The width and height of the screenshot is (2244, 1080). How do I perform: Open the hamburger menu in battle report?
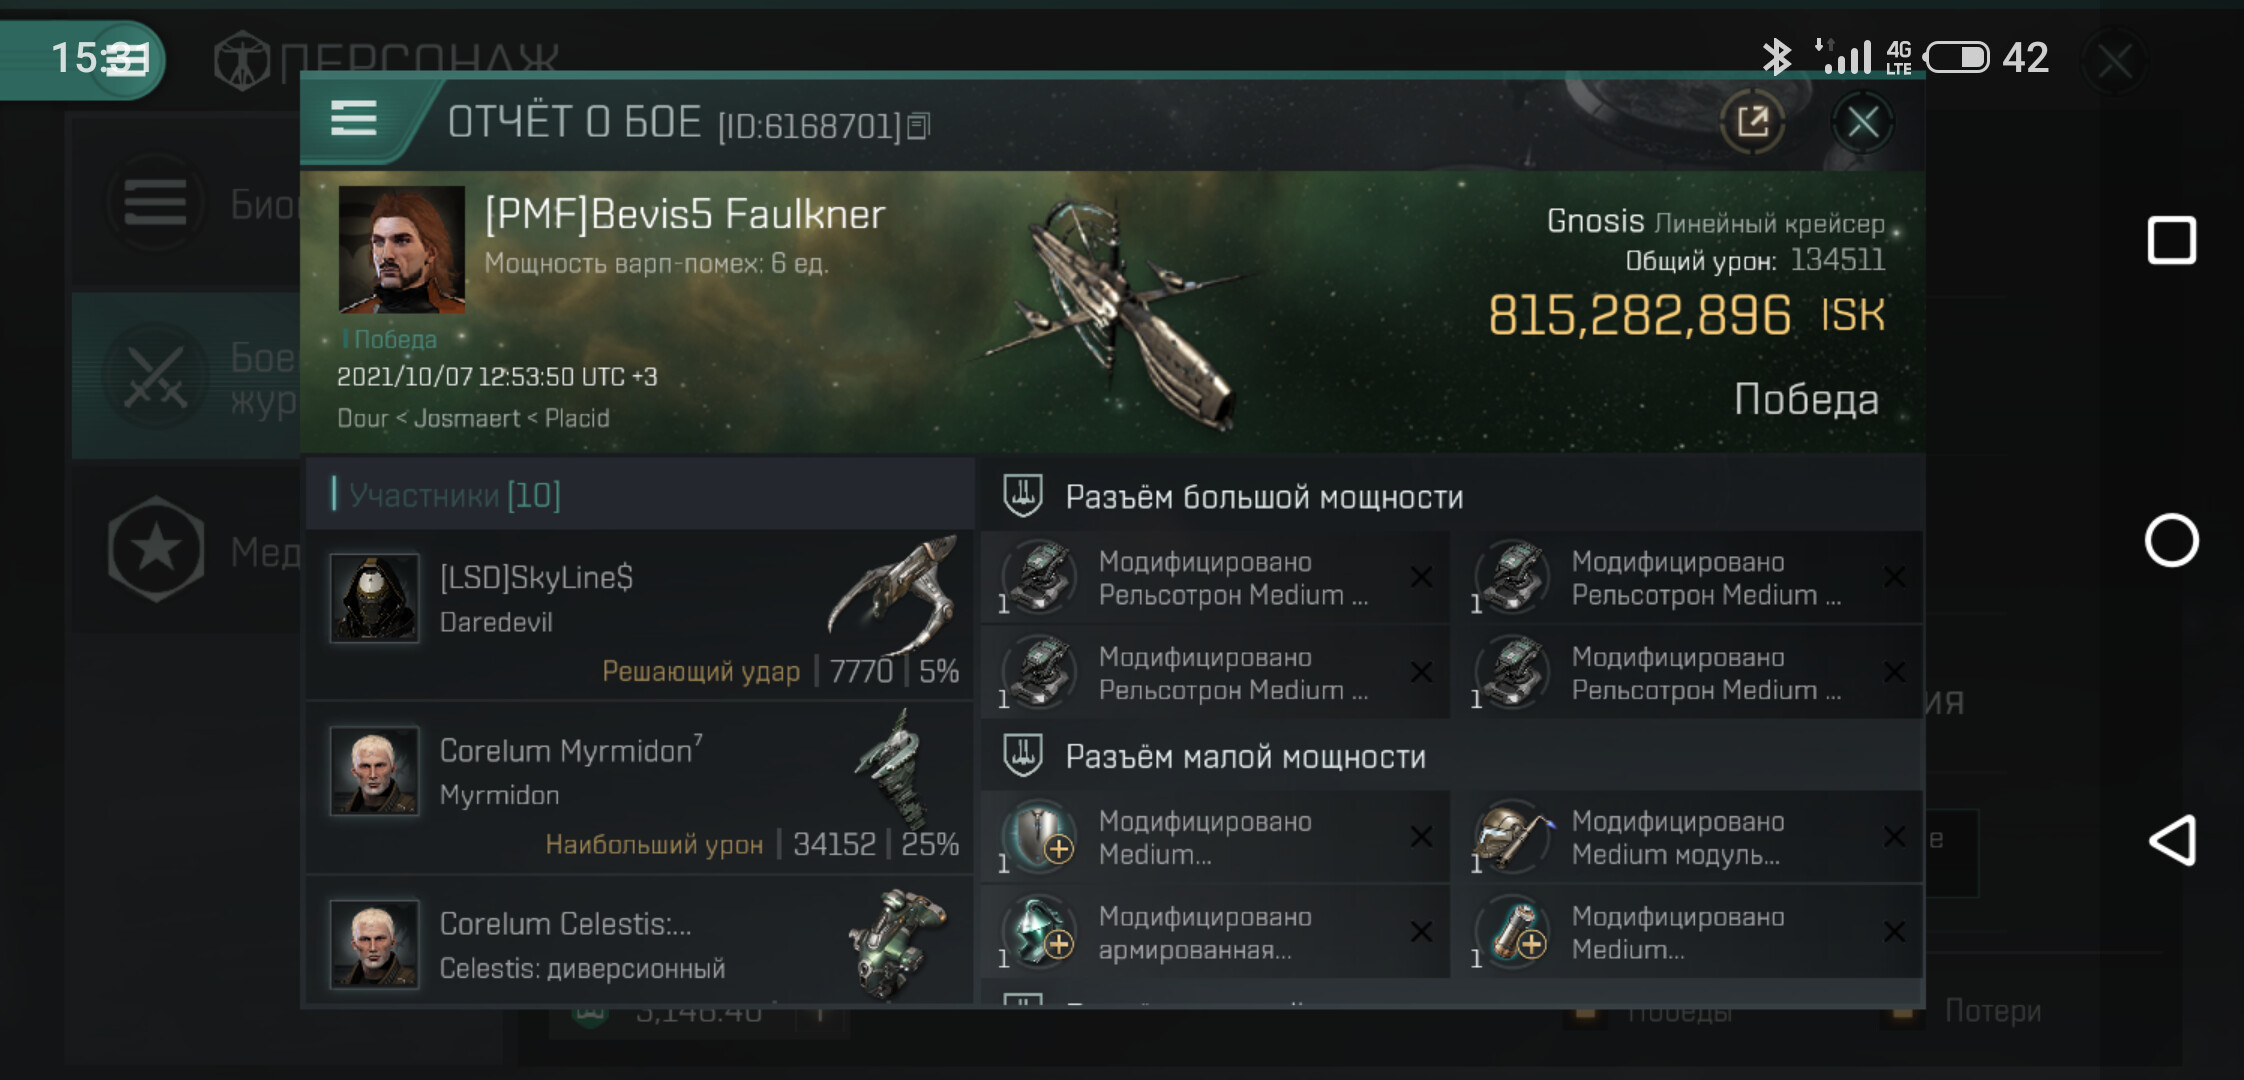353,119
